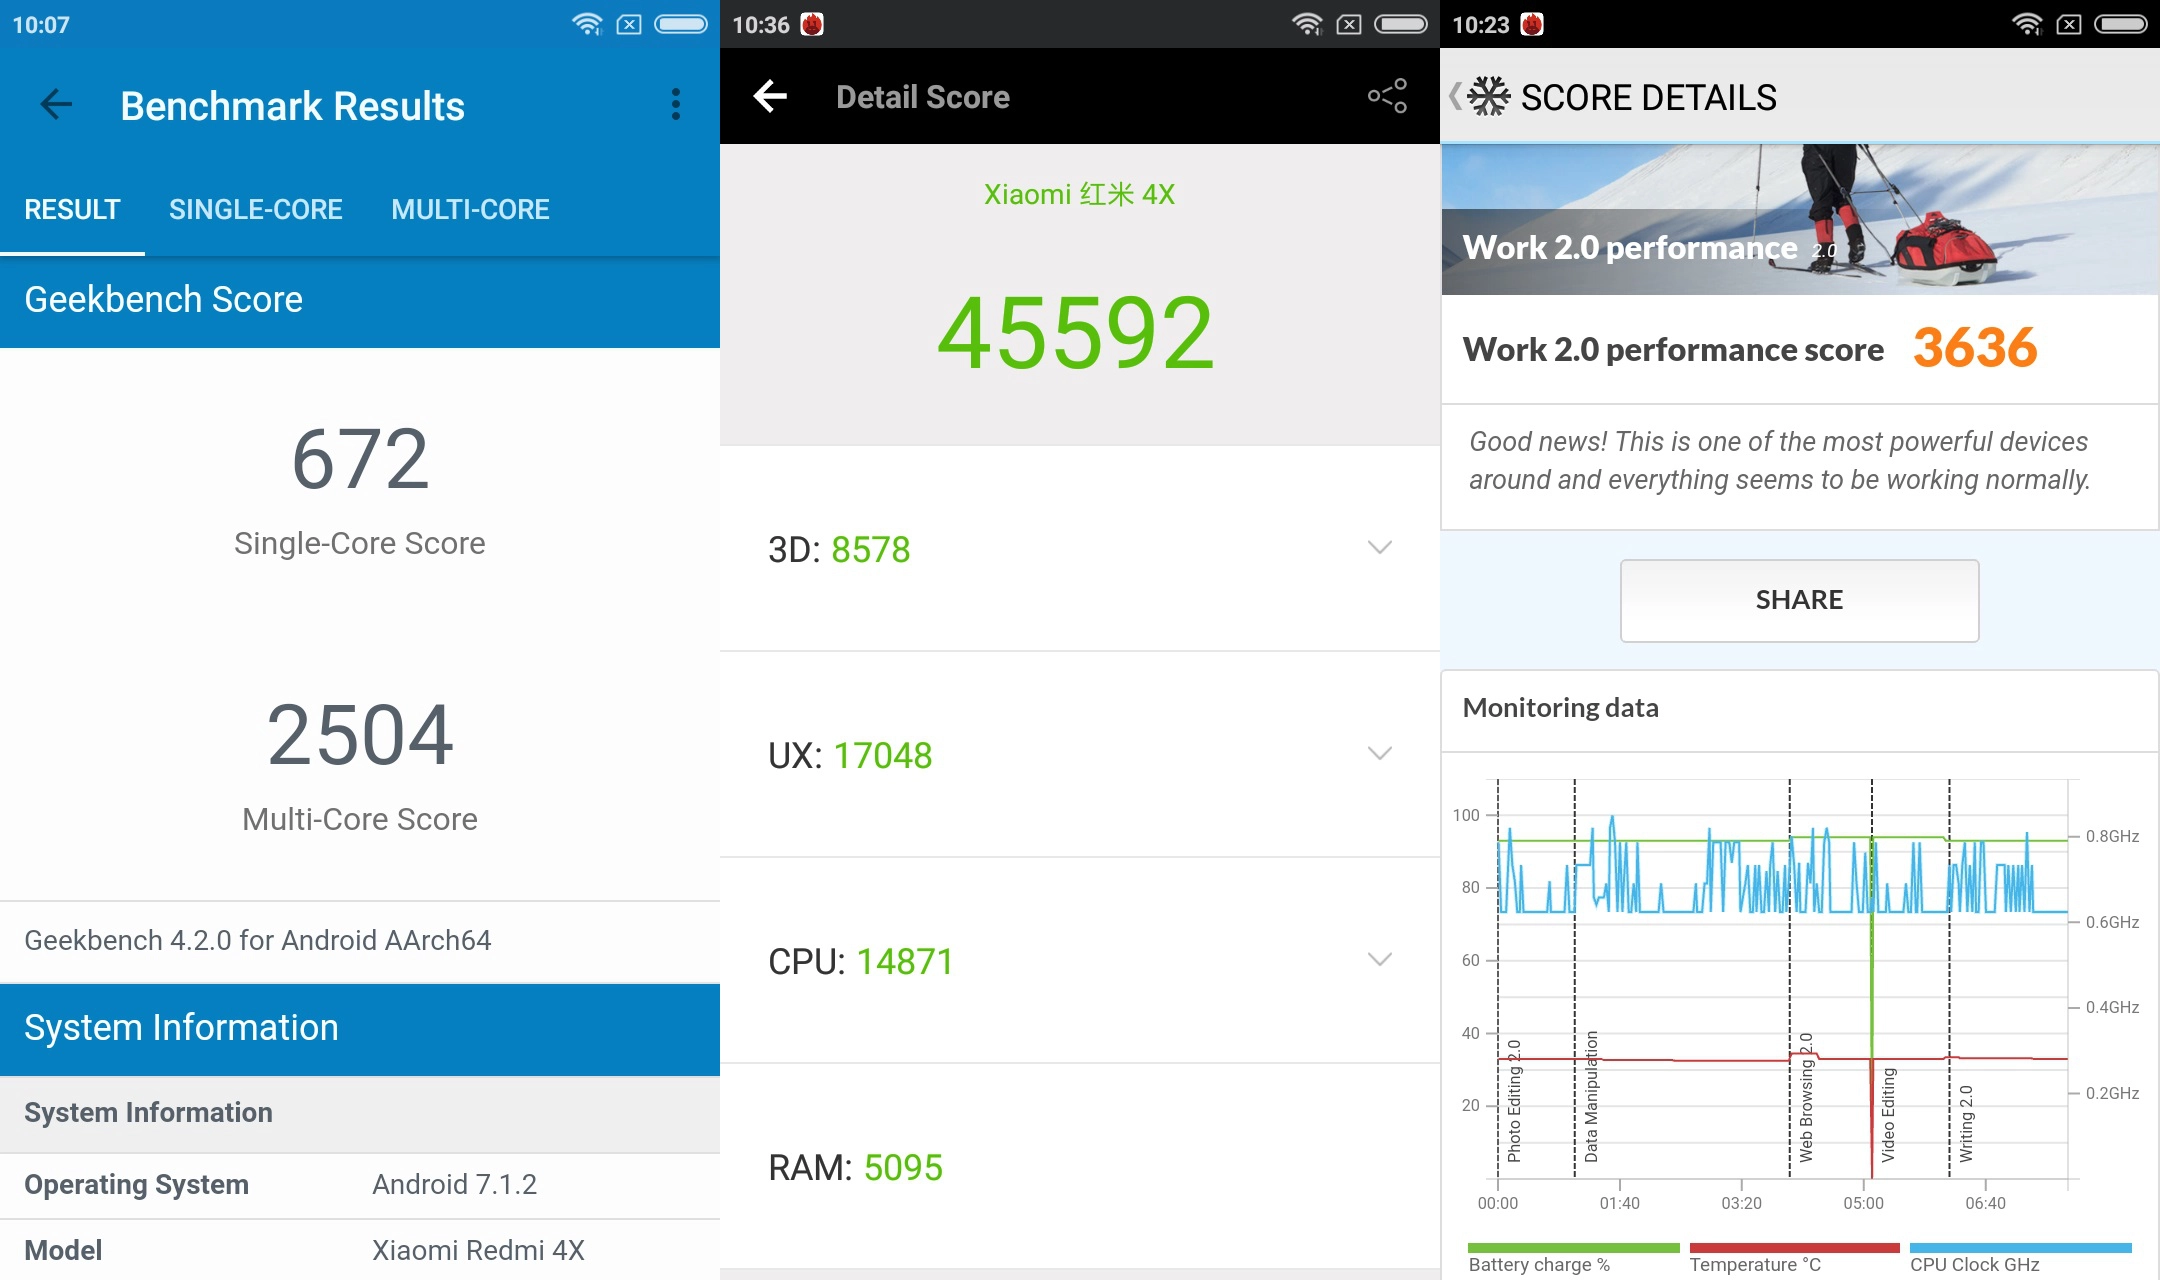This screenshot has height=1280, width=2160.
Task: Tap the Wi-Fi icon in AnTuTu status bar
Action: coord(1307,24)
